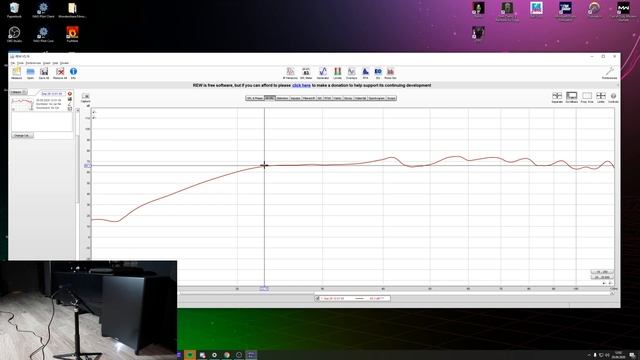Viewport: 640px width, 360px height.
Task: Open the RTA analyzer
Action: (365, 73)
